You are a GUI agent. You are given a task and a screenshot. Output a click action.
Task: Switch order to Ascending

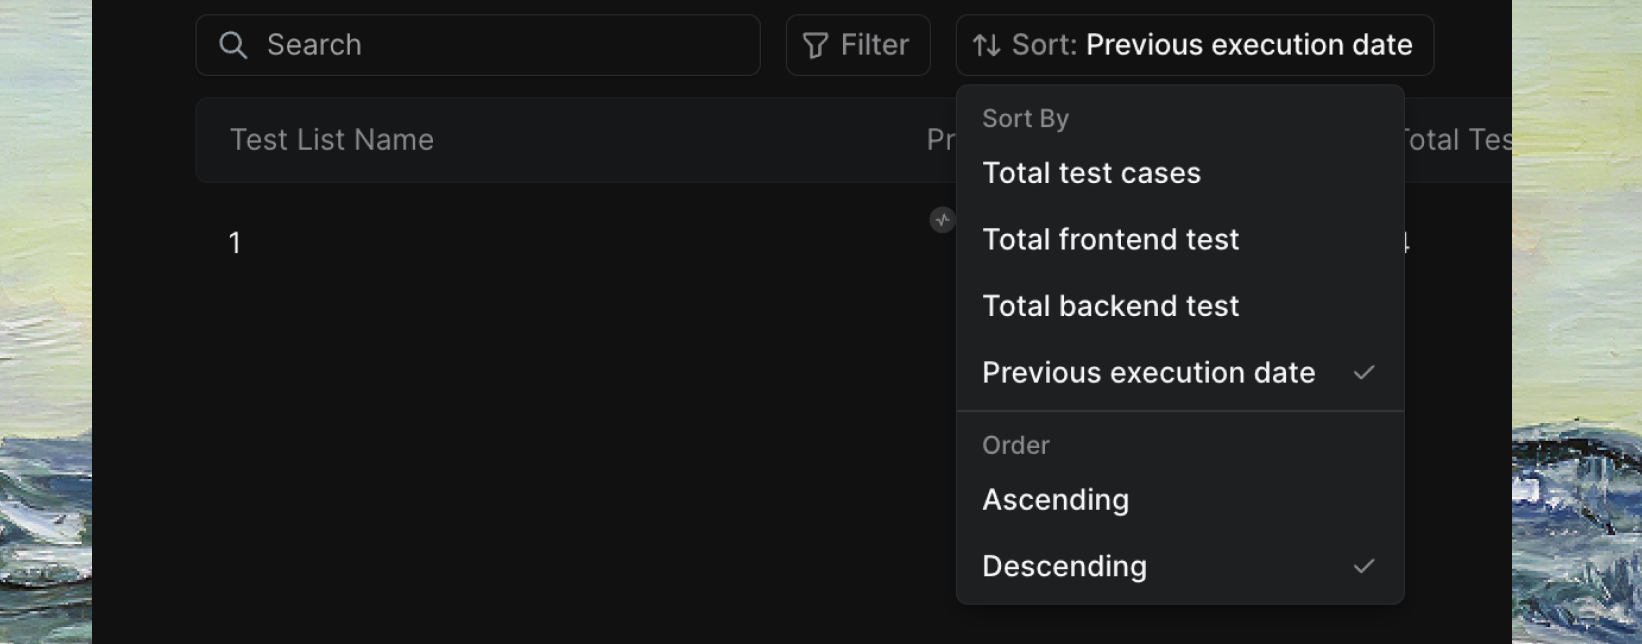click(1055, 500)
